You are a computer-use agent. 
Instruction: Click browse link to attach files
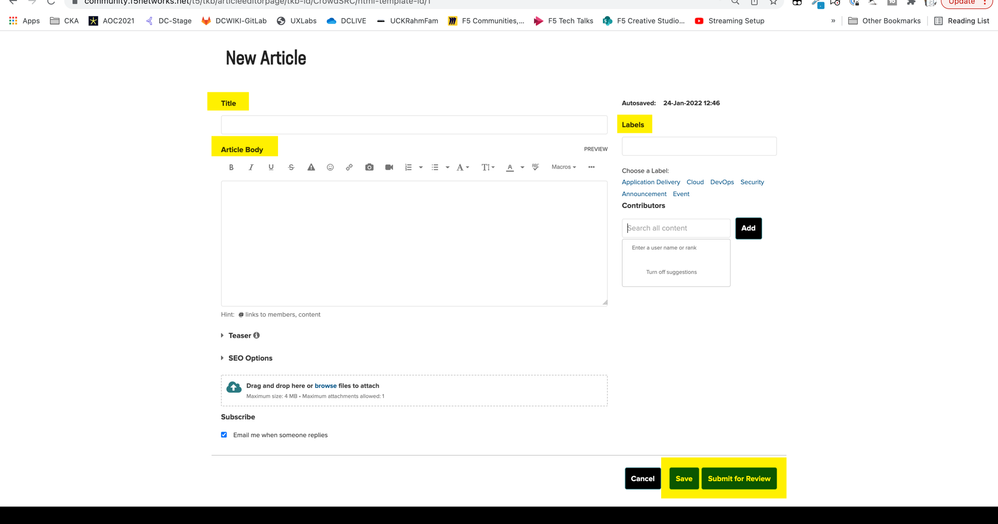click(x=325, y=386)
